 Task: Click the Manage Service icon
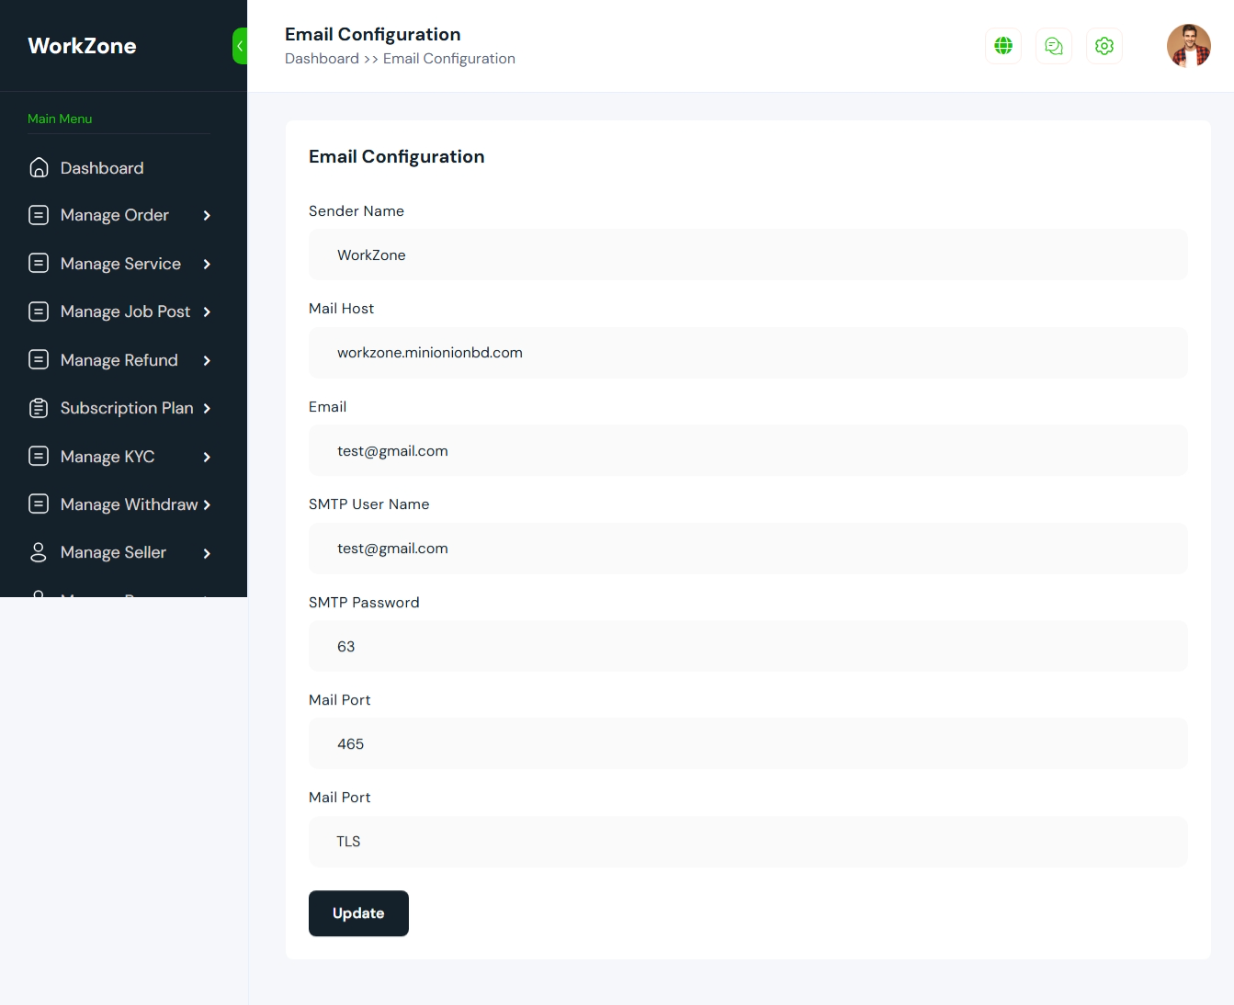(x=39, y=263)
